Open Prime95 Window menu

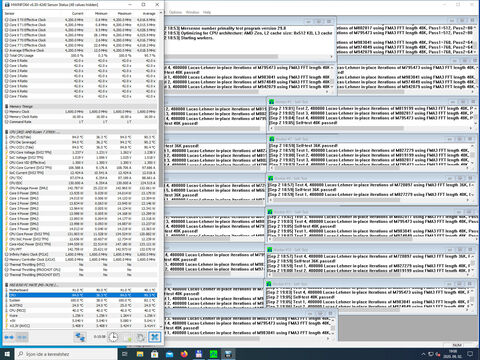192,12
